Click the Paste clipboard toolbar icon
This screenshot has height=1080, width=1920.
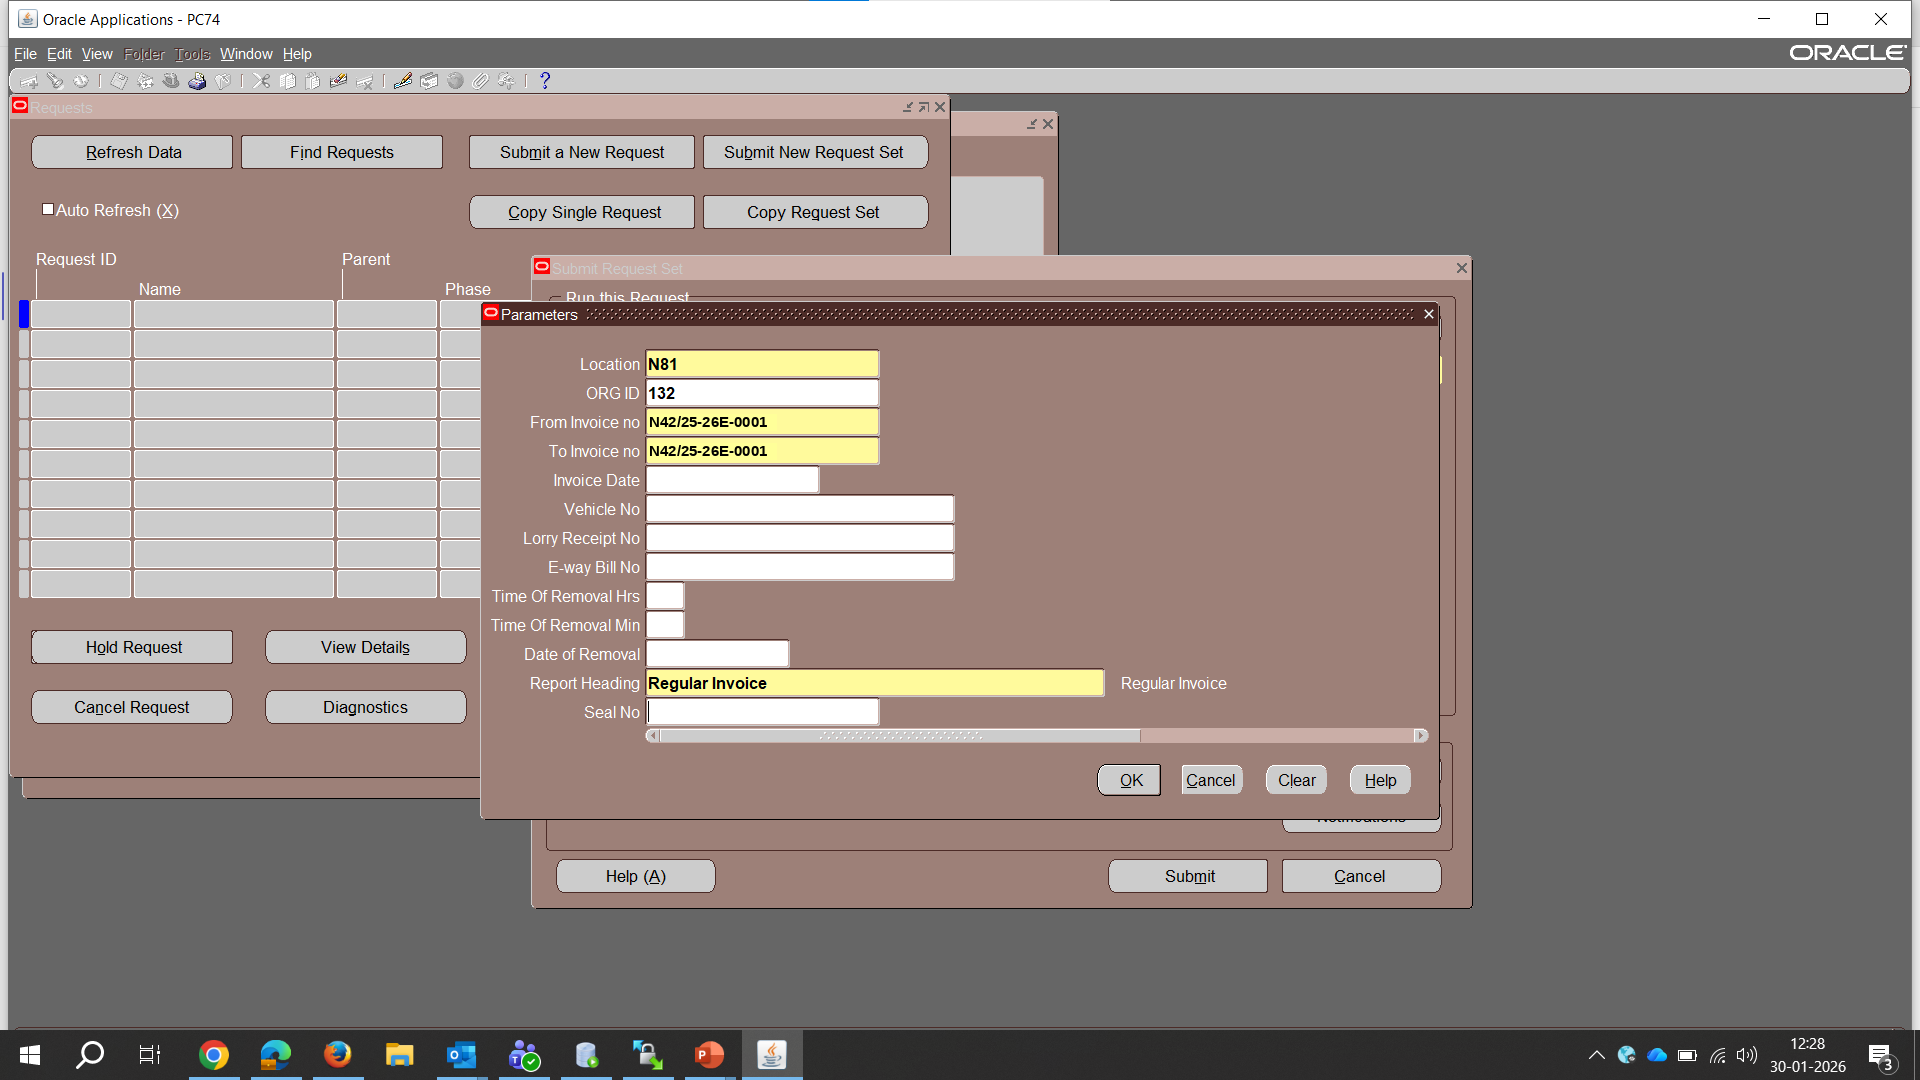(313, 81)
